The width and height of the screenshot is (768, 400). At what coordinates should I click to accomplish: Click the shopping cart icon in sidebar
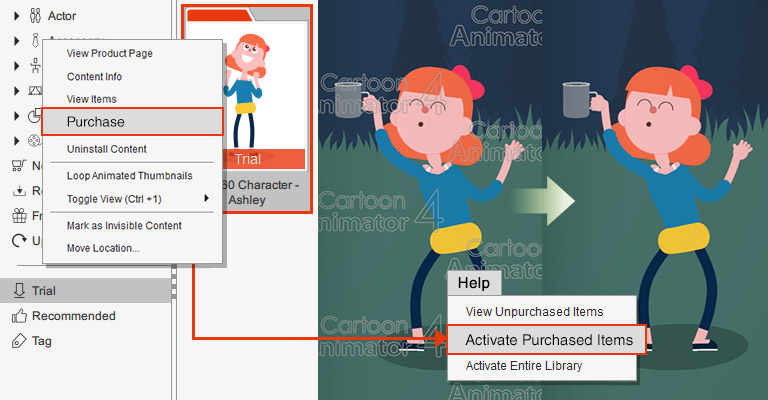(18, 165)
